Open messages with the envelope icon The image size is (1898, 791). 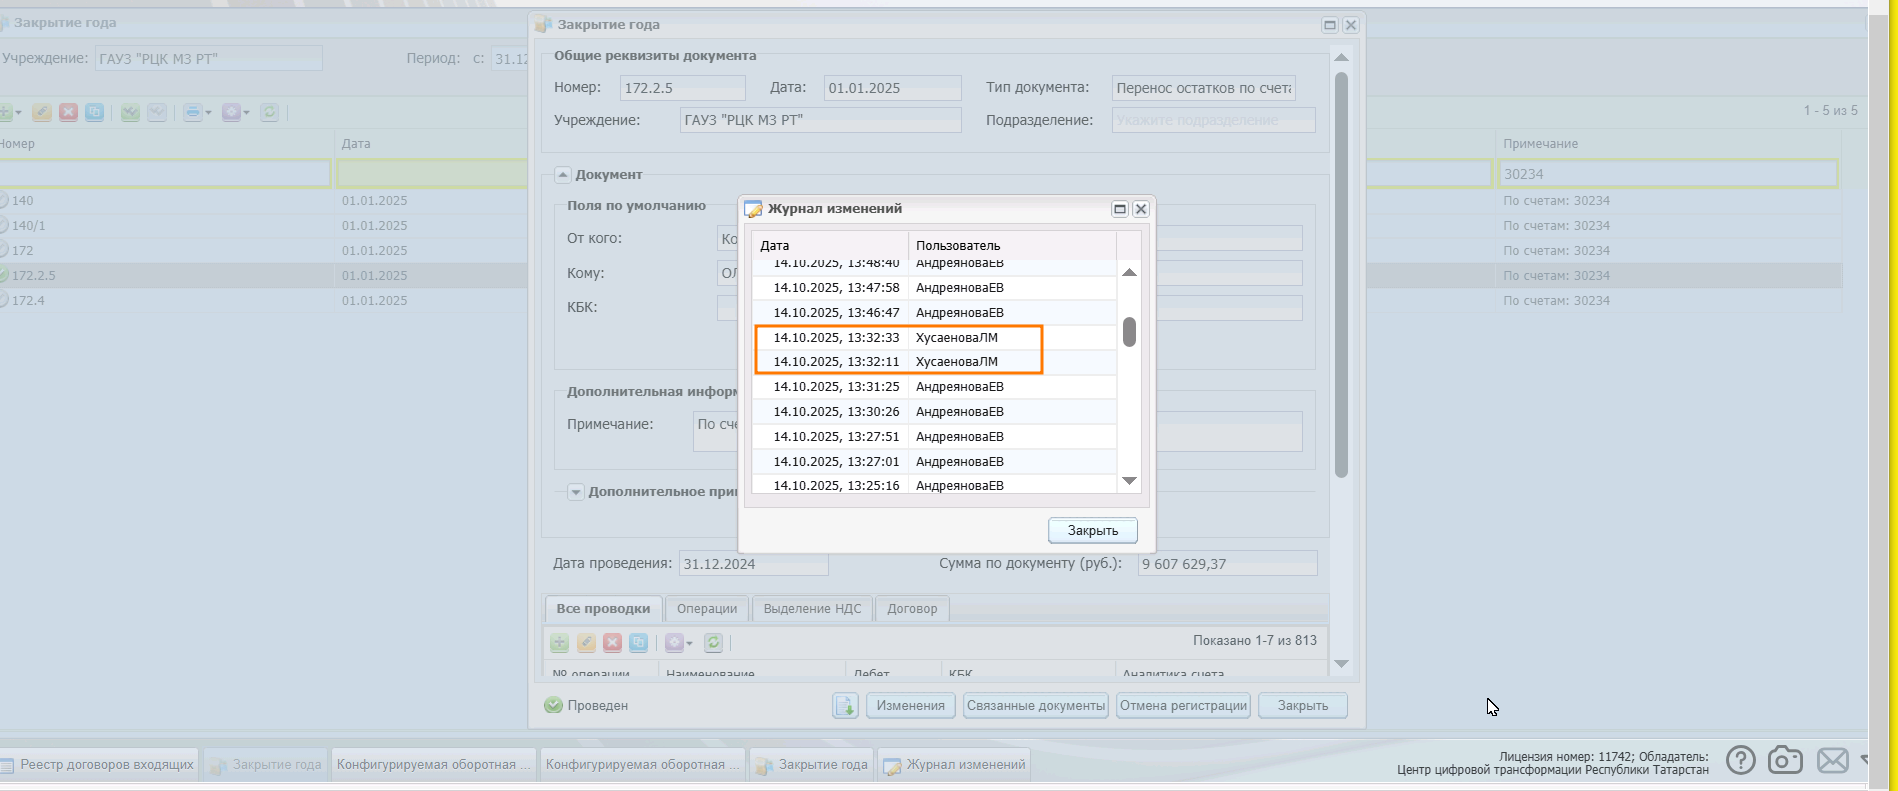click(1832, 761)
